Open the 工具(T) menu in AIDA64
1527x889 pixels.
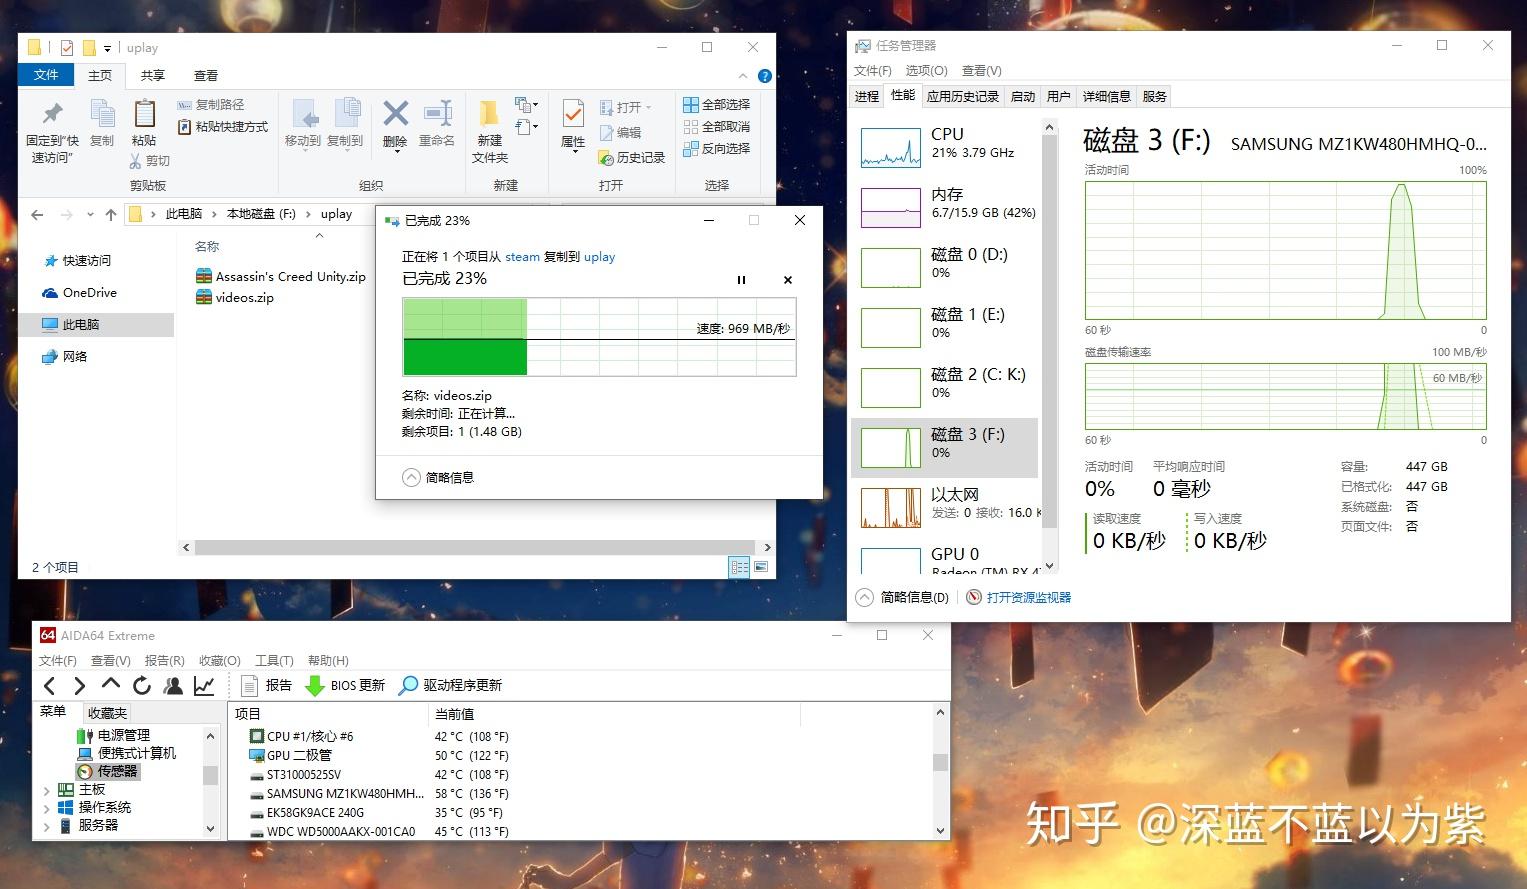(274, 660)
